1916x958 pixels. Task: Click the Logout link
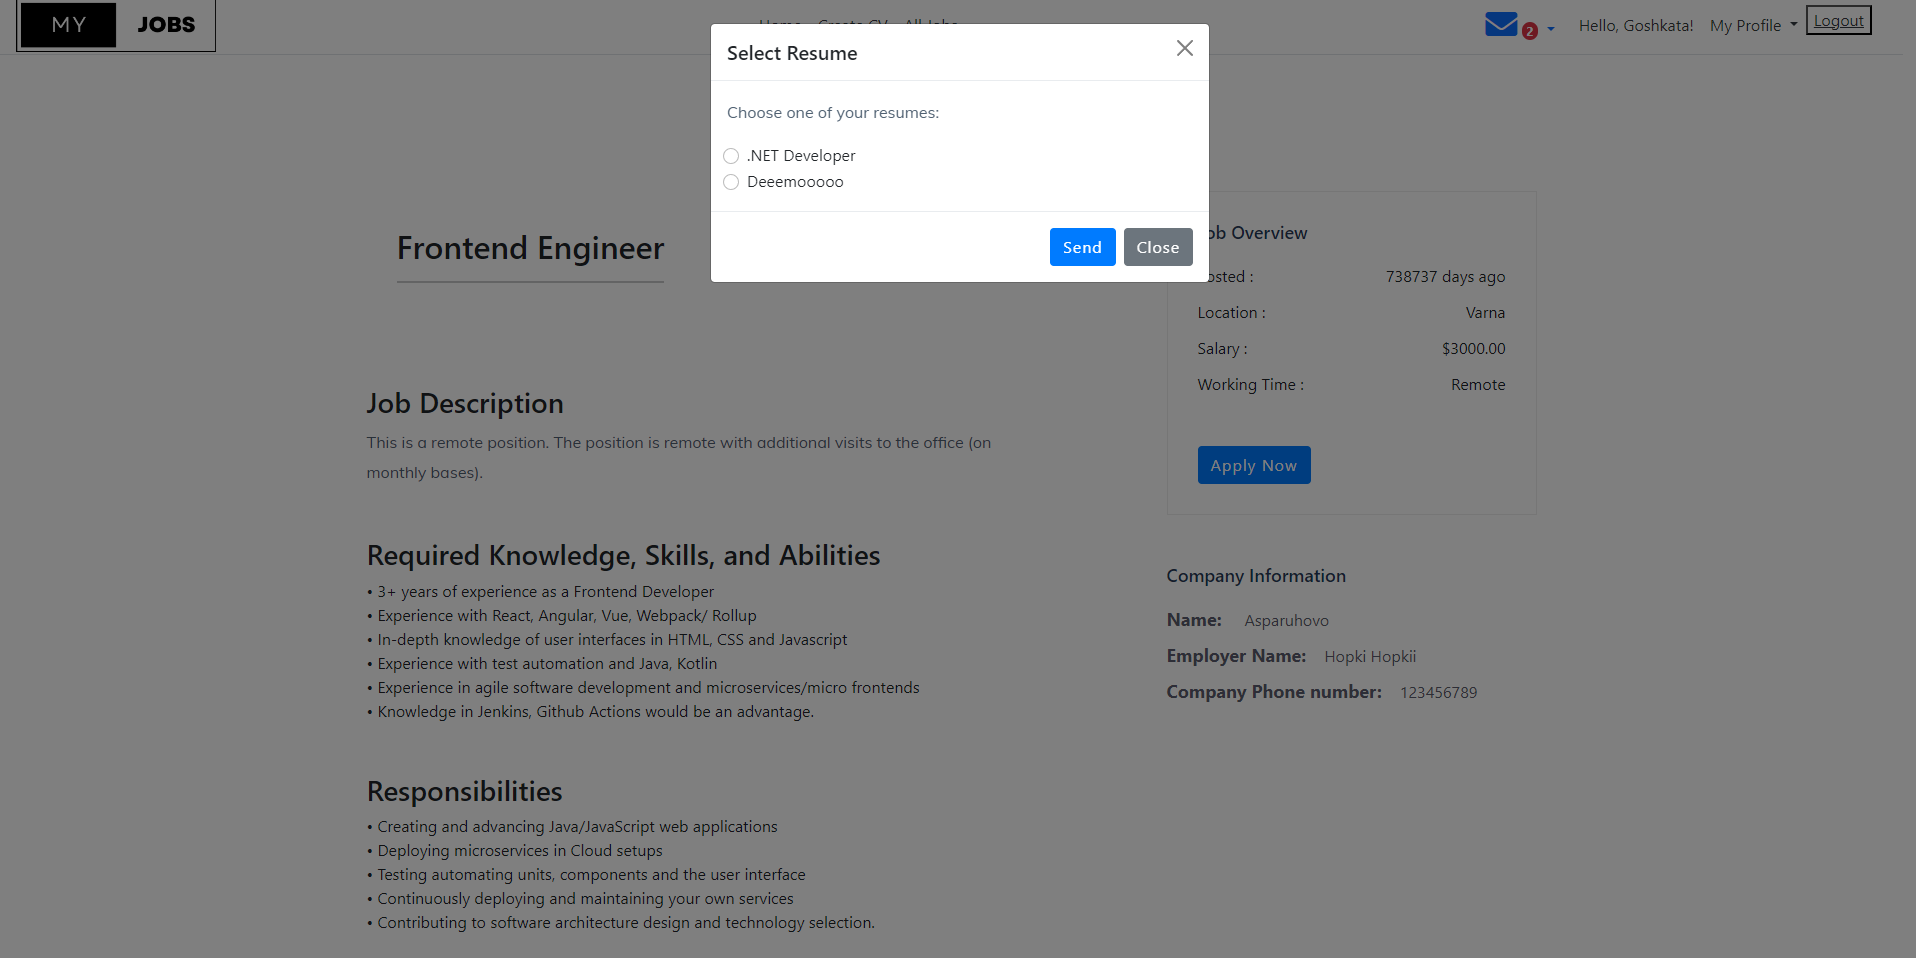pyautogui.click(x=1838, y=20)
